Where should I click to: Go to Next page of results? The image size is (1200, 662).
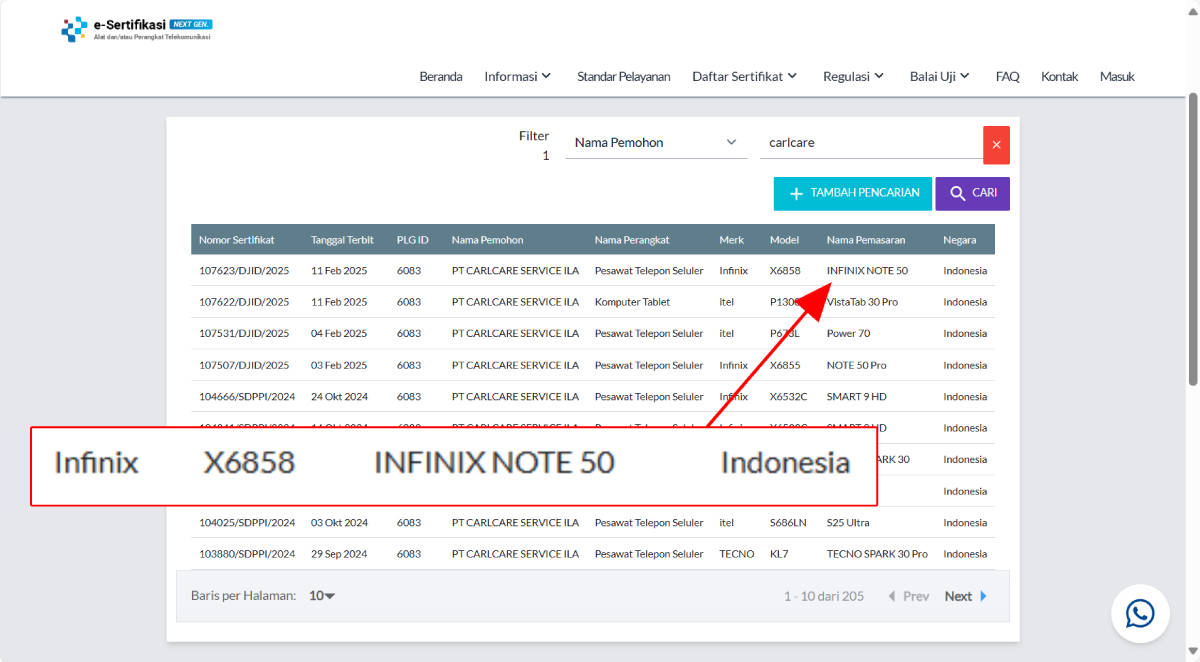[x=966, y=596]
